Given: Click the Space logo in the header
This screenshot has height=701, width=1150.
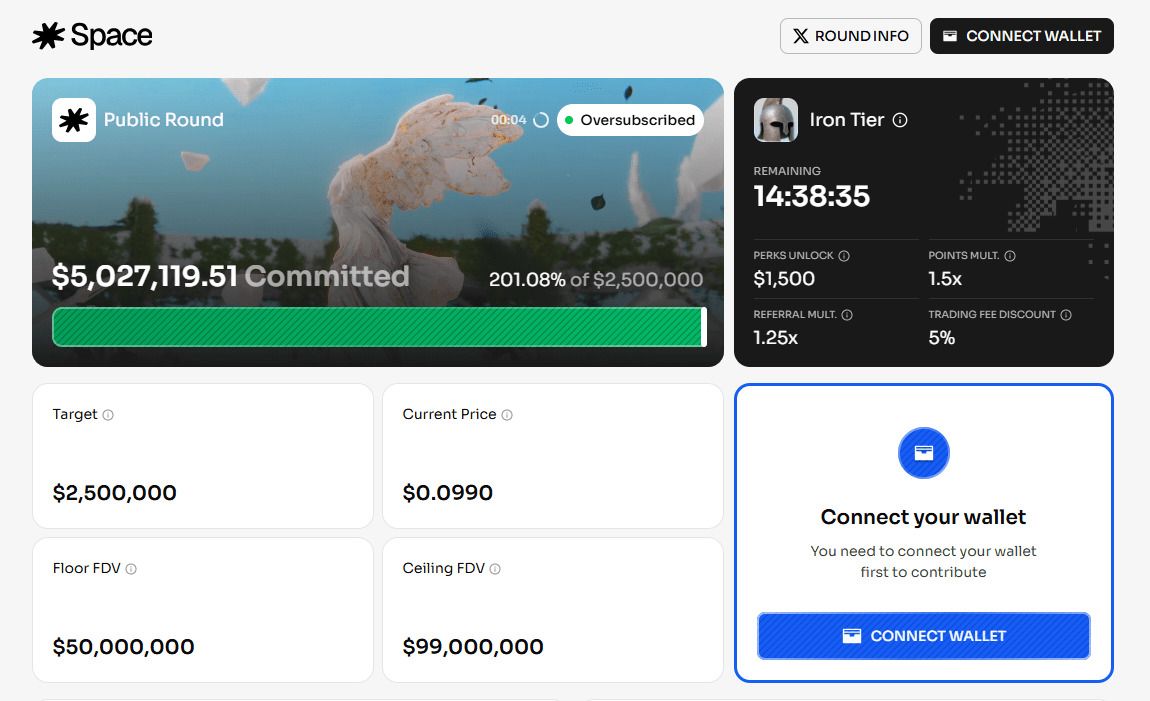Looking at the screenshot, I should [92, 35].
